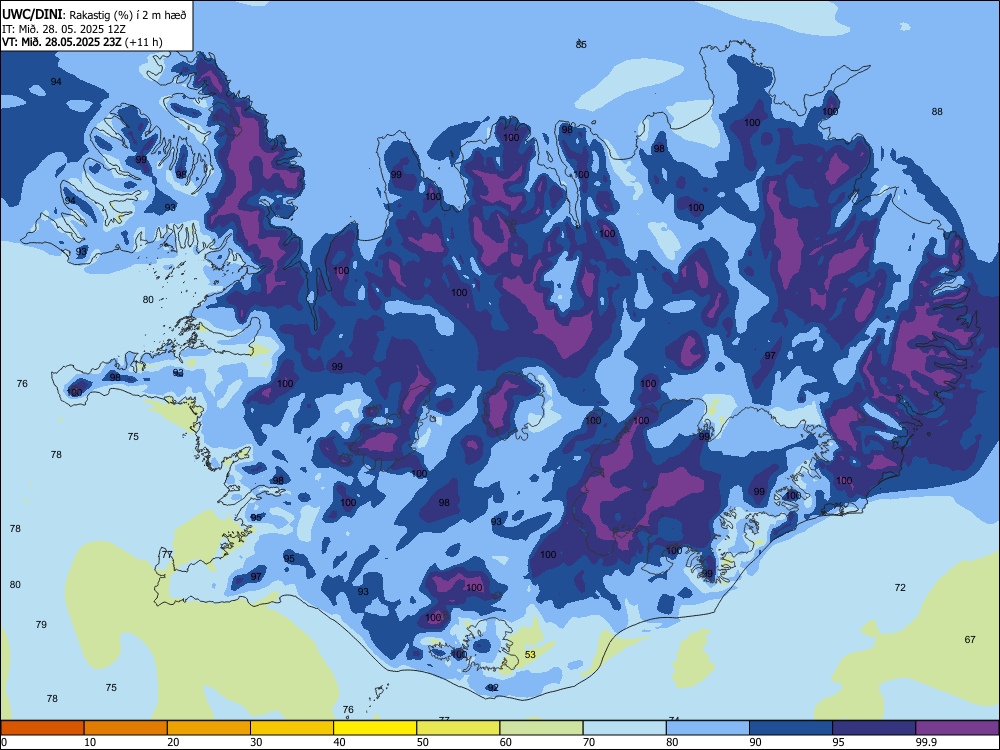Select the golden 30–40 legend swatch
Viewport: 1000px width, 750px height.
292,728
